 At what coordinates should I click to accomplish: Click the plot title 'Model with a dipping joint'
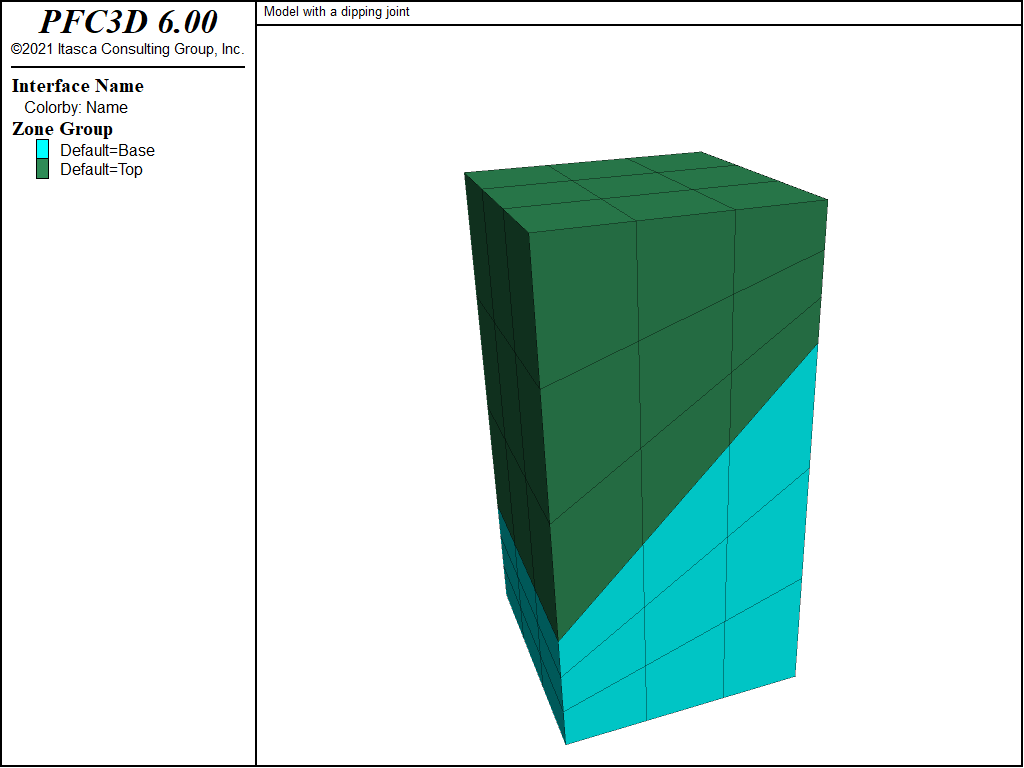click(x=336, y=12)
